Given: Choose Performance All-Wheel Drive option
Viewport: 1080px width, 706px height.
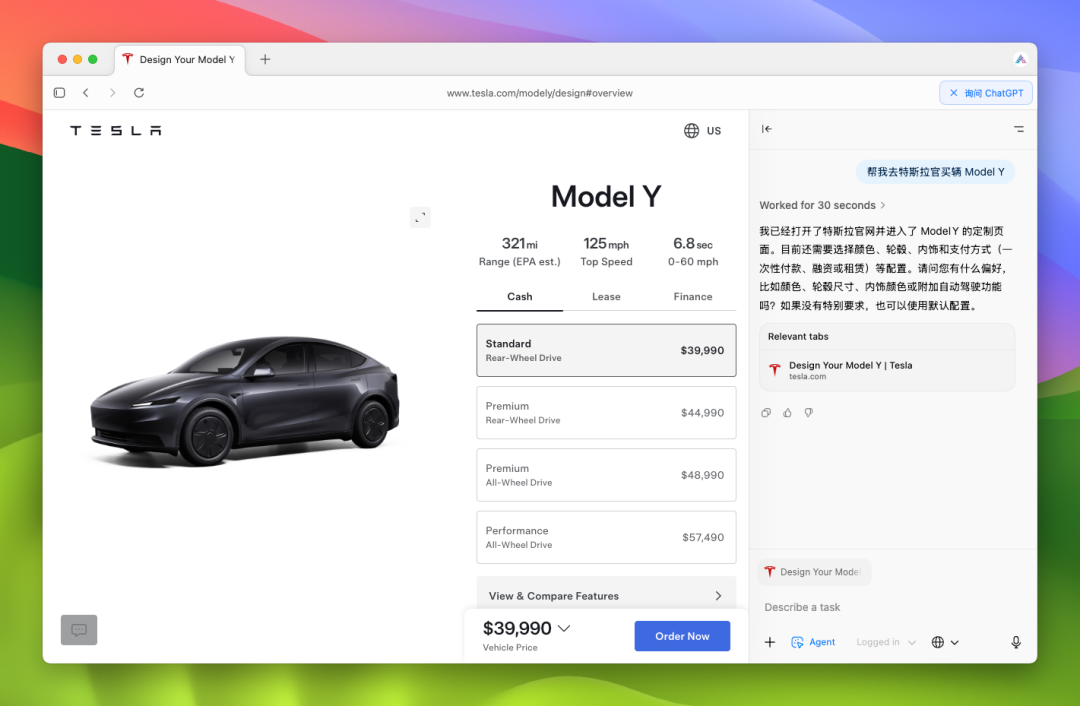Looking at the screenshot, I should 606,537.
